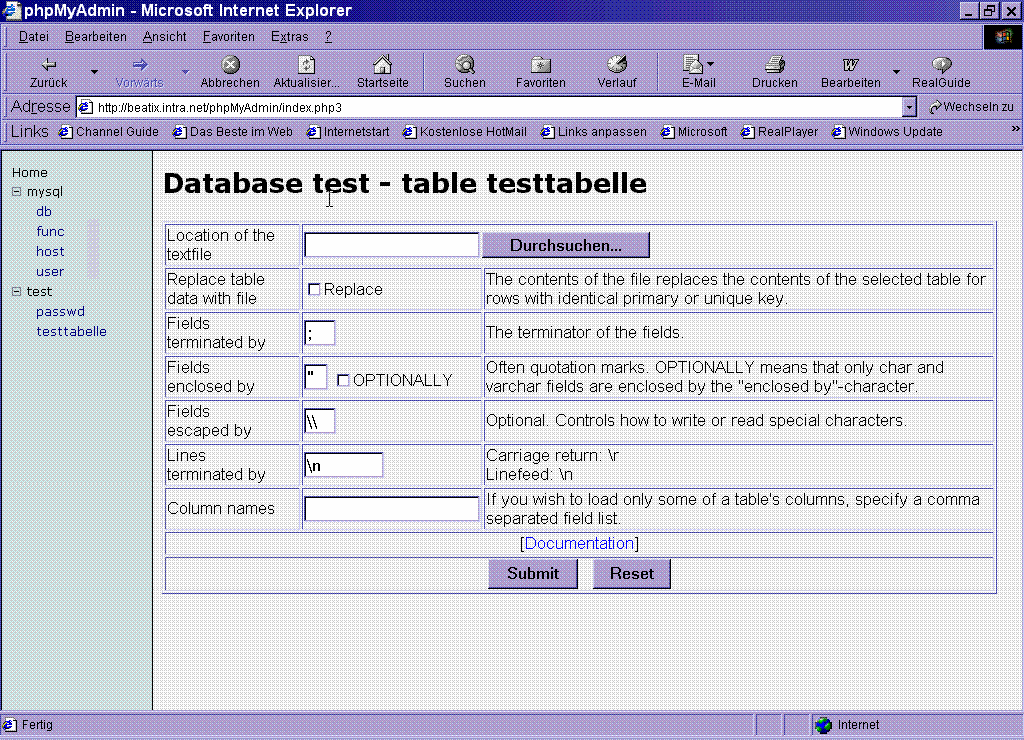Open the Documentation link
Image resolution: width=1024 pixels, height=740 pixels.
click(x=579, y=543)
